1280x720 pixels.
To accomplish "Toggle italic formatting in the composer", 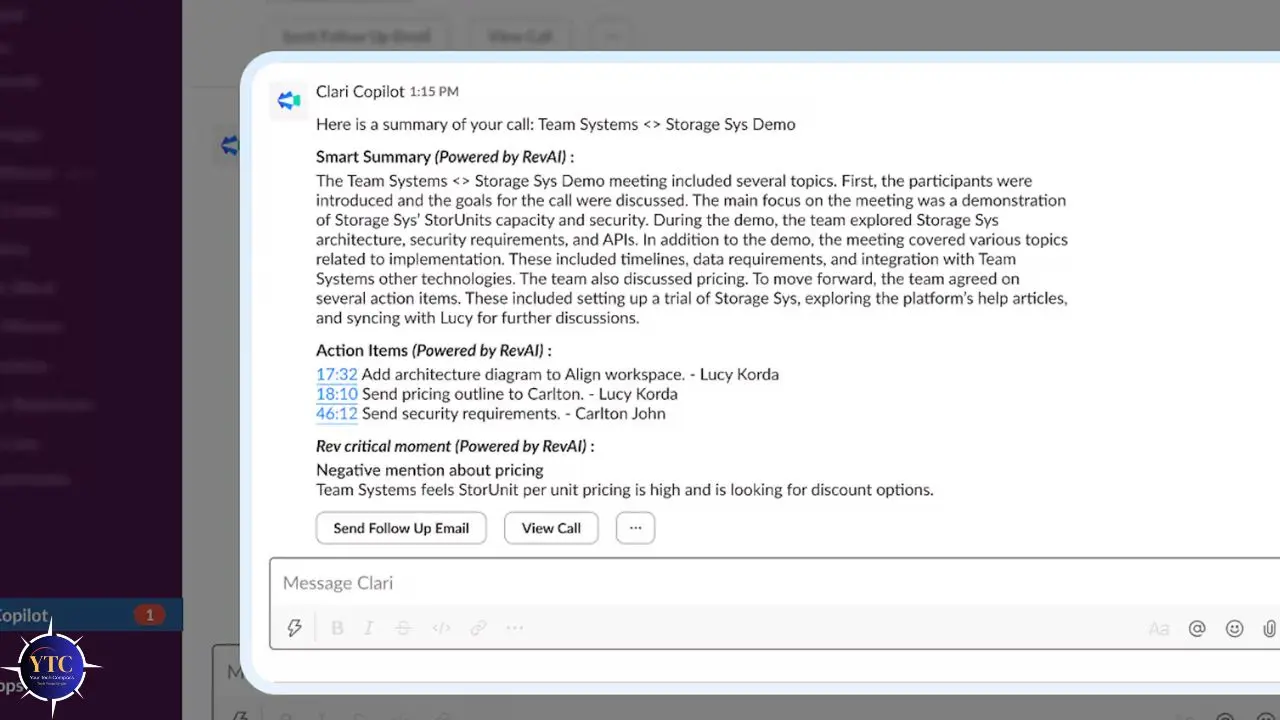I will click(x=368, y=628).
